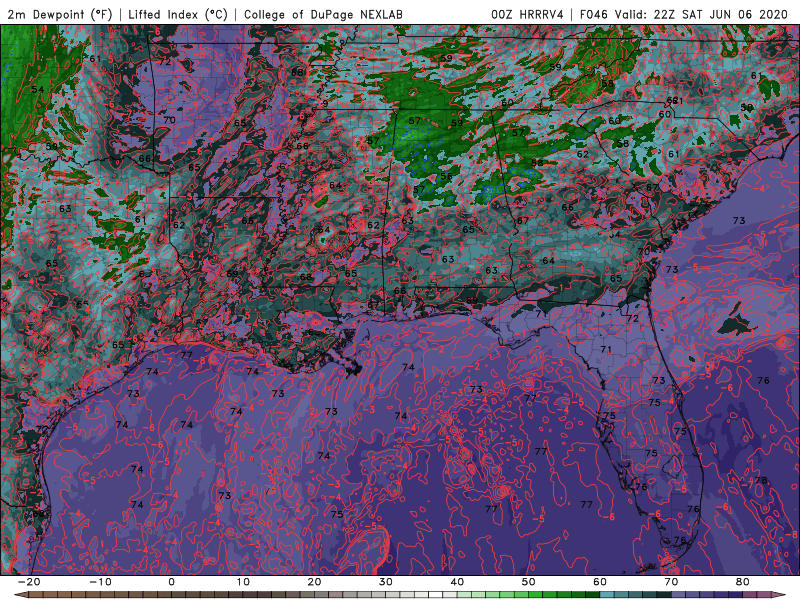Click the '2m Dewpoint (°F)' title text
The image size is (800, 600).
[60, 14]
